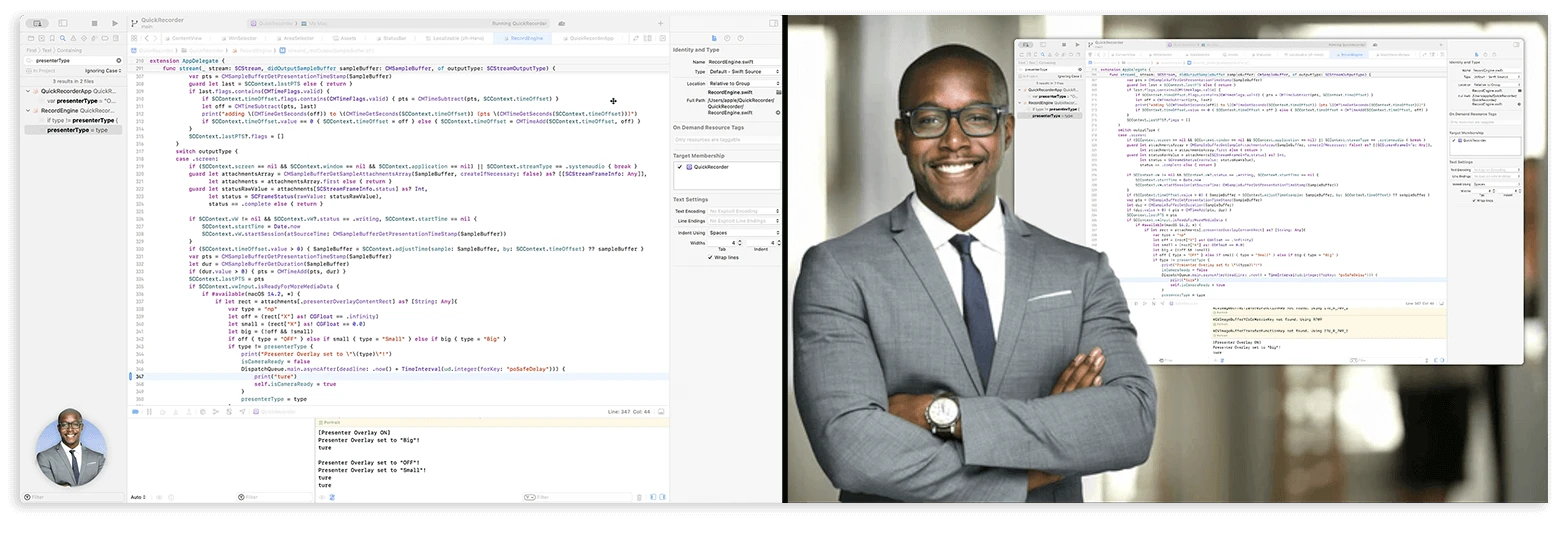Select the 'if type != presenterType' result
This screenshot has width=1568, height=538.
(x=80, y=120)
